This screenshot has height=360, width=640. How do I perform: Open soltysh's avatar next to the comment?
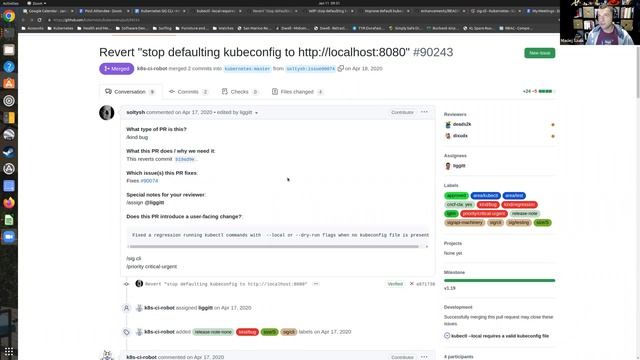[x=107, y=113]
